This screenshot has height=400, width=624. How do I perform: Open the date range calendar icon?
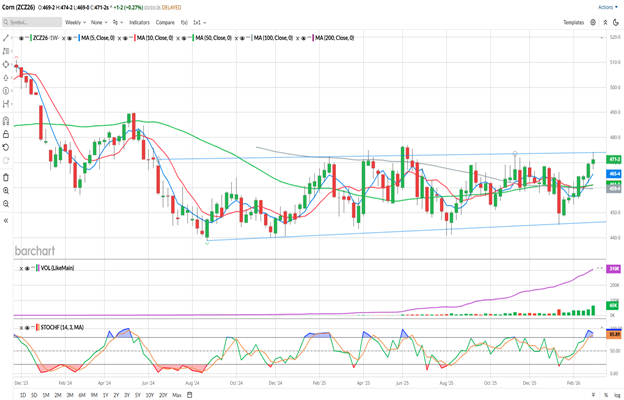[x=190, y=395]
